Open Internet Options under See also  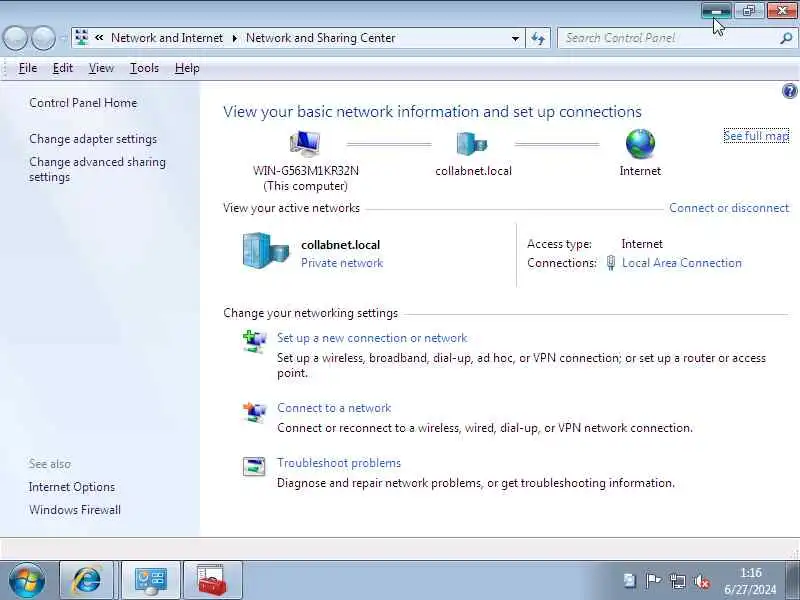[72, 487]
